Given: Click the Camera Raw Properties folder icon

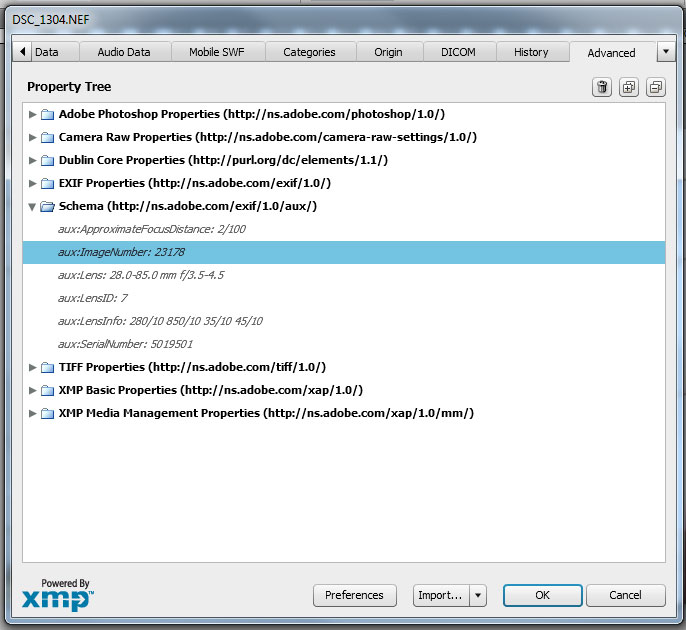Looking at the screenshot, I should 47,138.
